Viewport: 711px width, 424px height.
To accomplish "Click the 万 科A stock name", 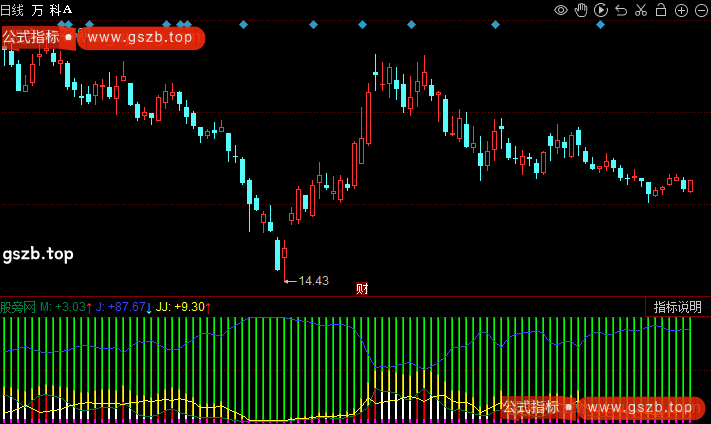I will tap(52, 9).
